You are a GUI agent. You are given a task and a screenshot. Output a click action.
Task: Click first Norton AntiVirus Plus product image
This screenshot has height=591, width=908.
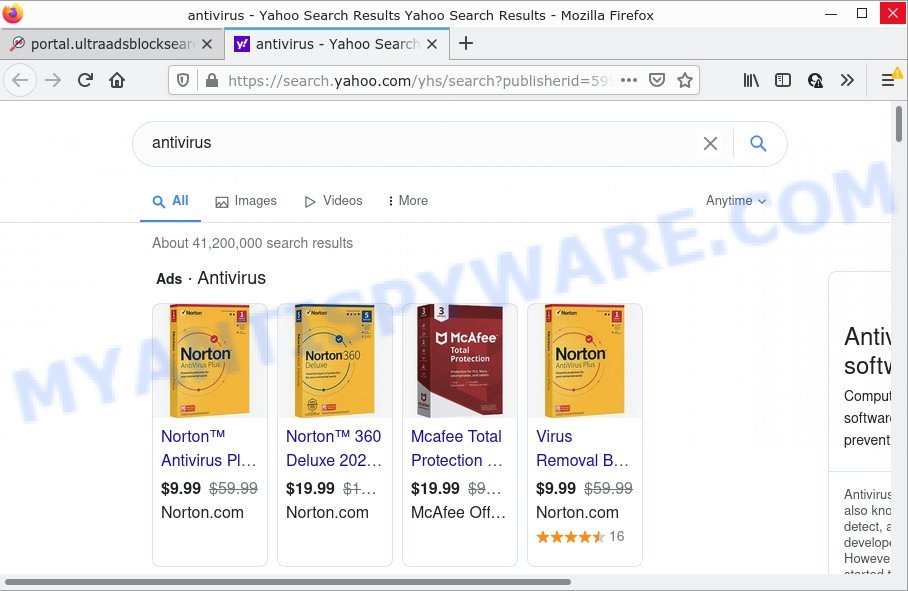tap(210, 361)
